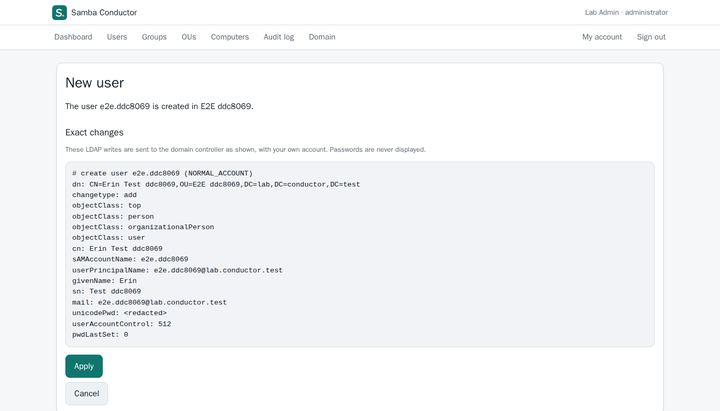Click the sentence 'The user e2e.ddc8069 is created'
720x411 pixels.
[159, 106]
